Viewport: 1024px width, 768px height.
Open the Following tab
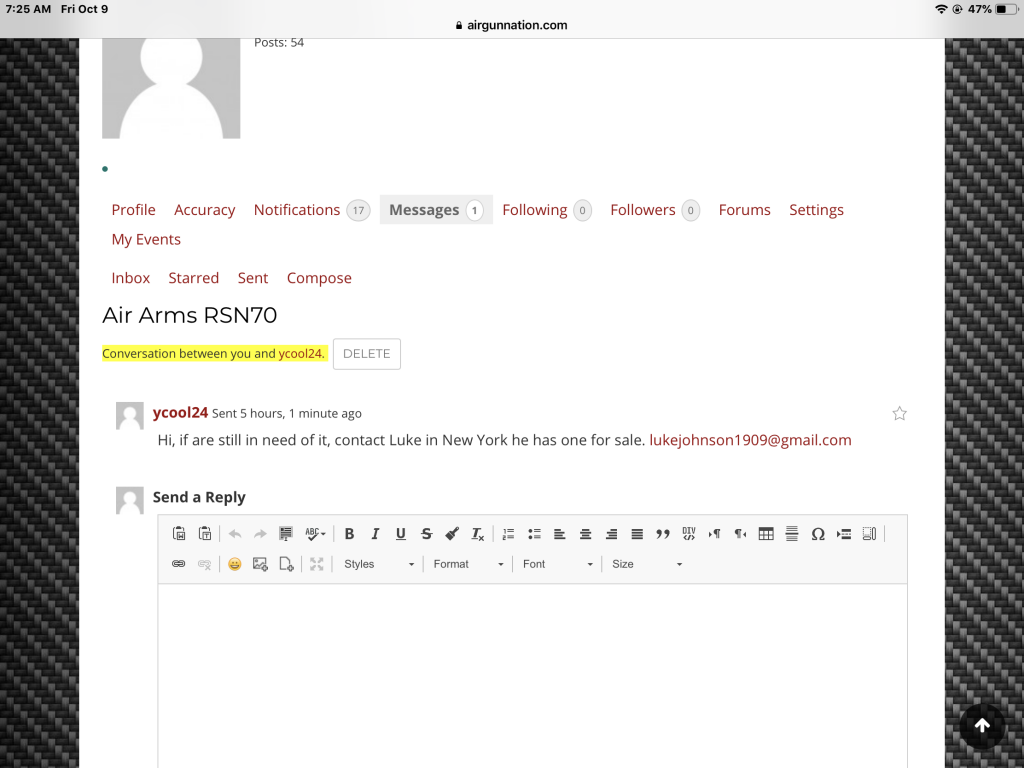pyautogui.click(x=547, y=210)
